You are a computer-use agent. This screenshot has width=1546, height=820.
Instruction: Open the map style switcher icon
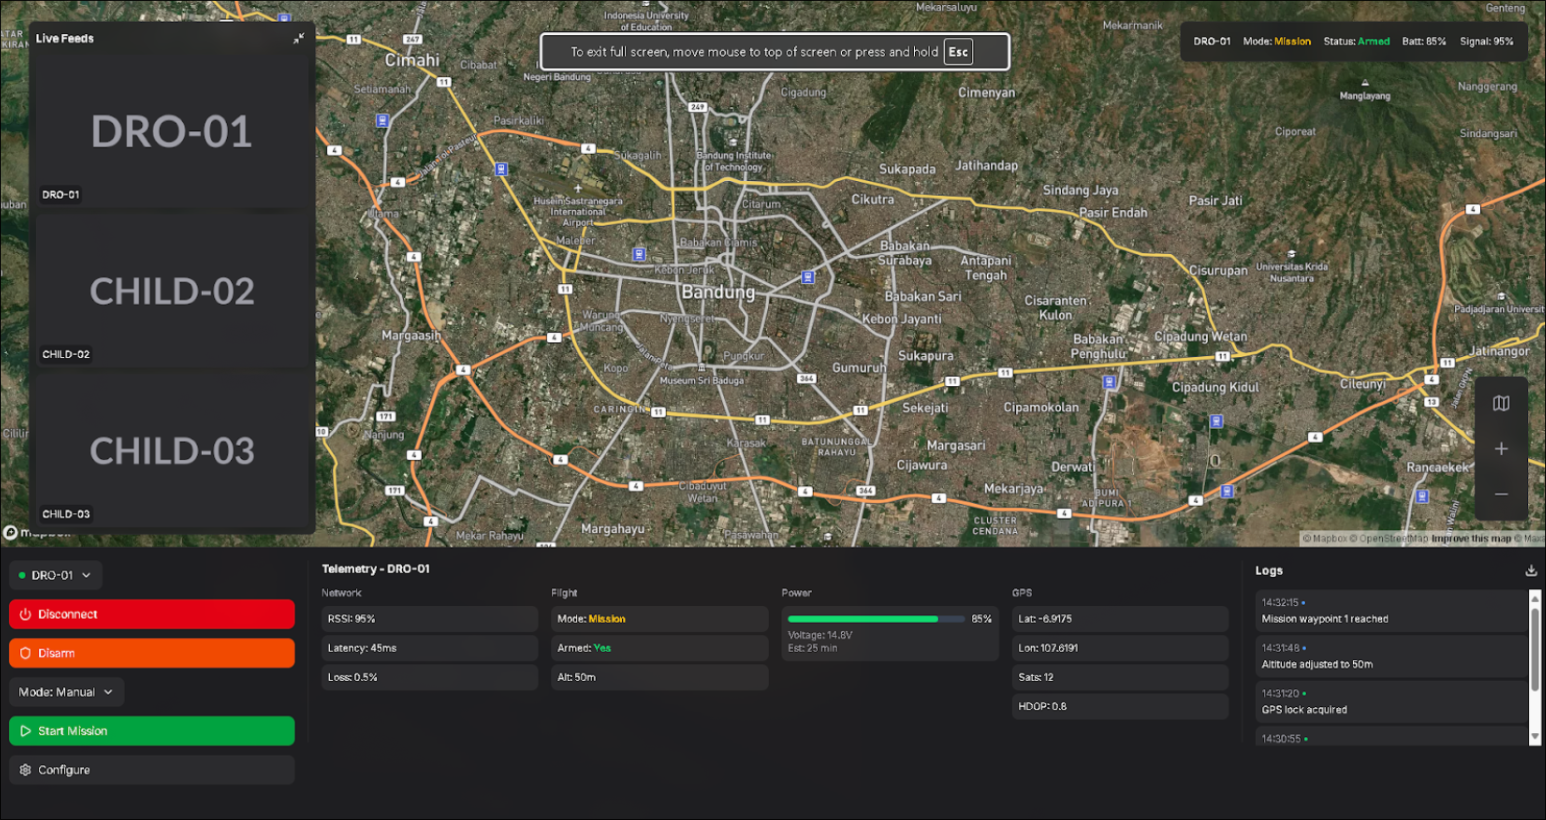(x=1501, y=403)
